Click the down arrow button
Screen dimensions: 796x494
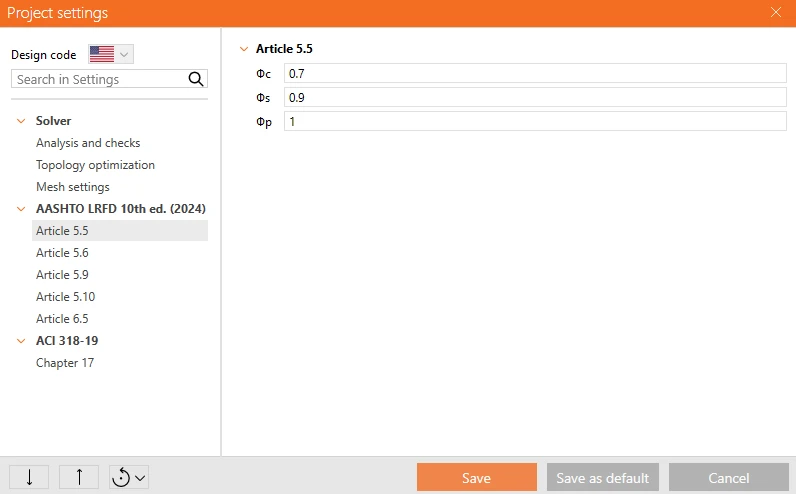(29, 477)
